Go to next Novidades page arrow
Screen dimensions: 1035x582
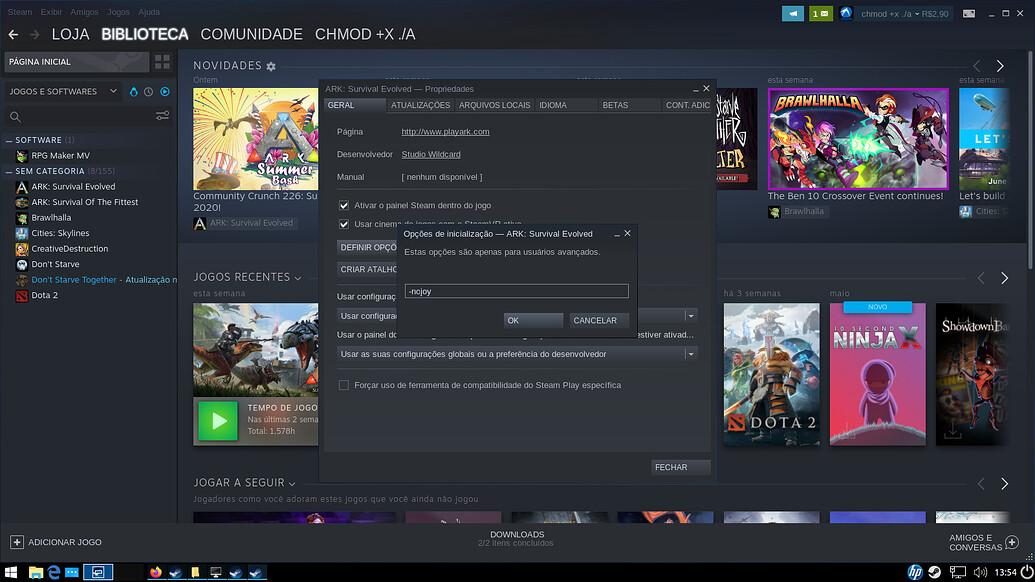(x=1000, y=66)
